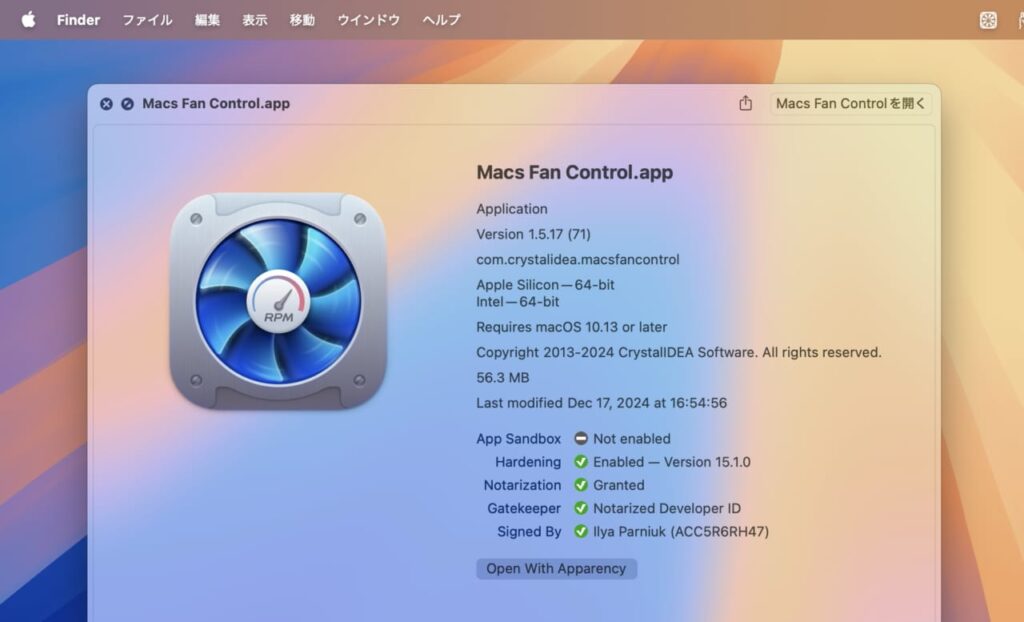The image size is (1024, 622).
Task: Click the Not enabled icon for App Sandbox
Action: pos(581,438)
